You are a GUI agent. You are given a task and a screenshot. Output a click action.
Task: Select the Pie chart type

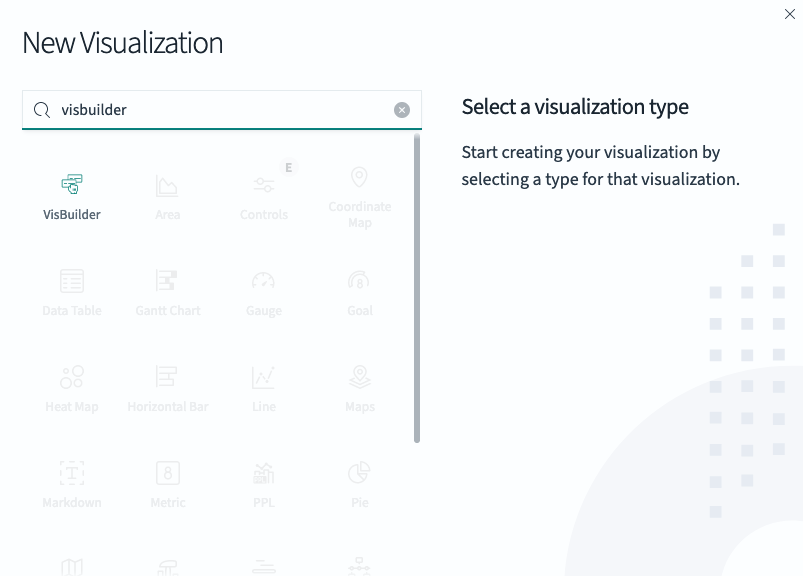pos(359,482)
